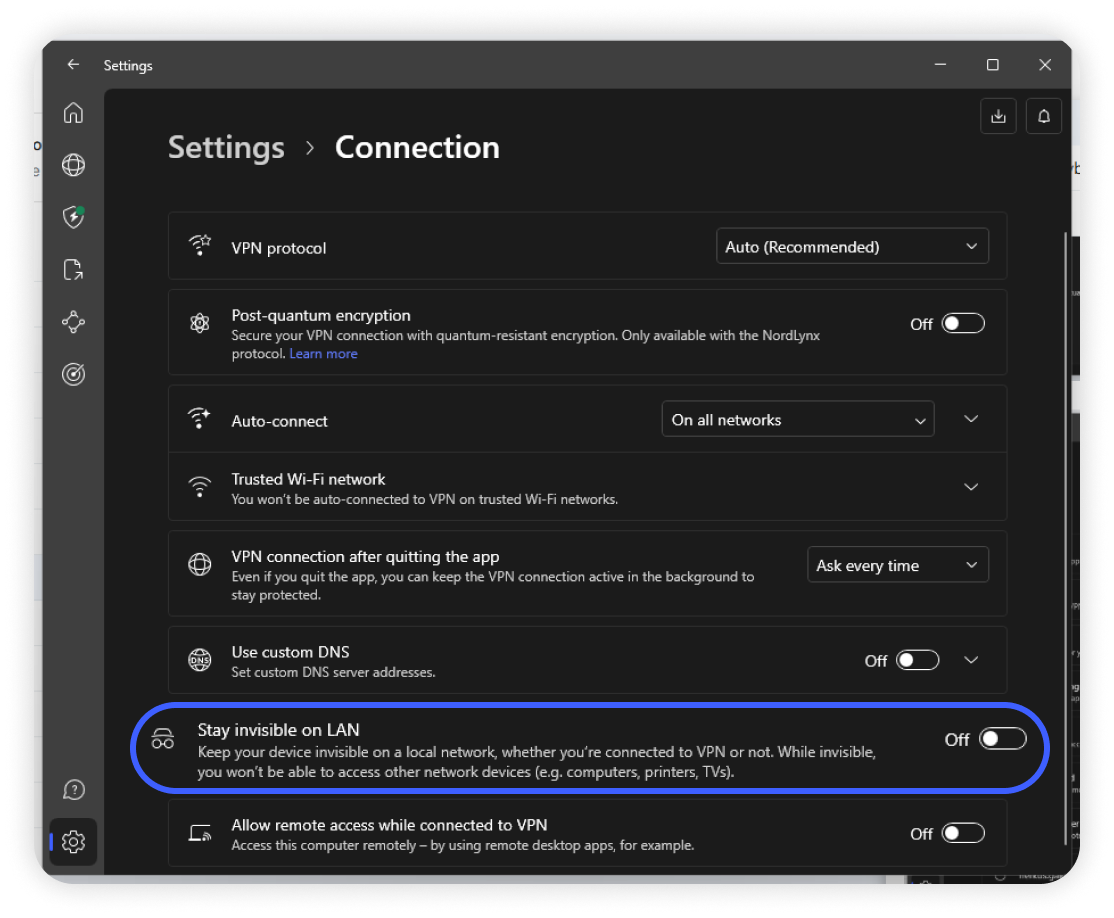Open the Ask every time dropdown
This screenshot has height=918, width=1114.
897,566
